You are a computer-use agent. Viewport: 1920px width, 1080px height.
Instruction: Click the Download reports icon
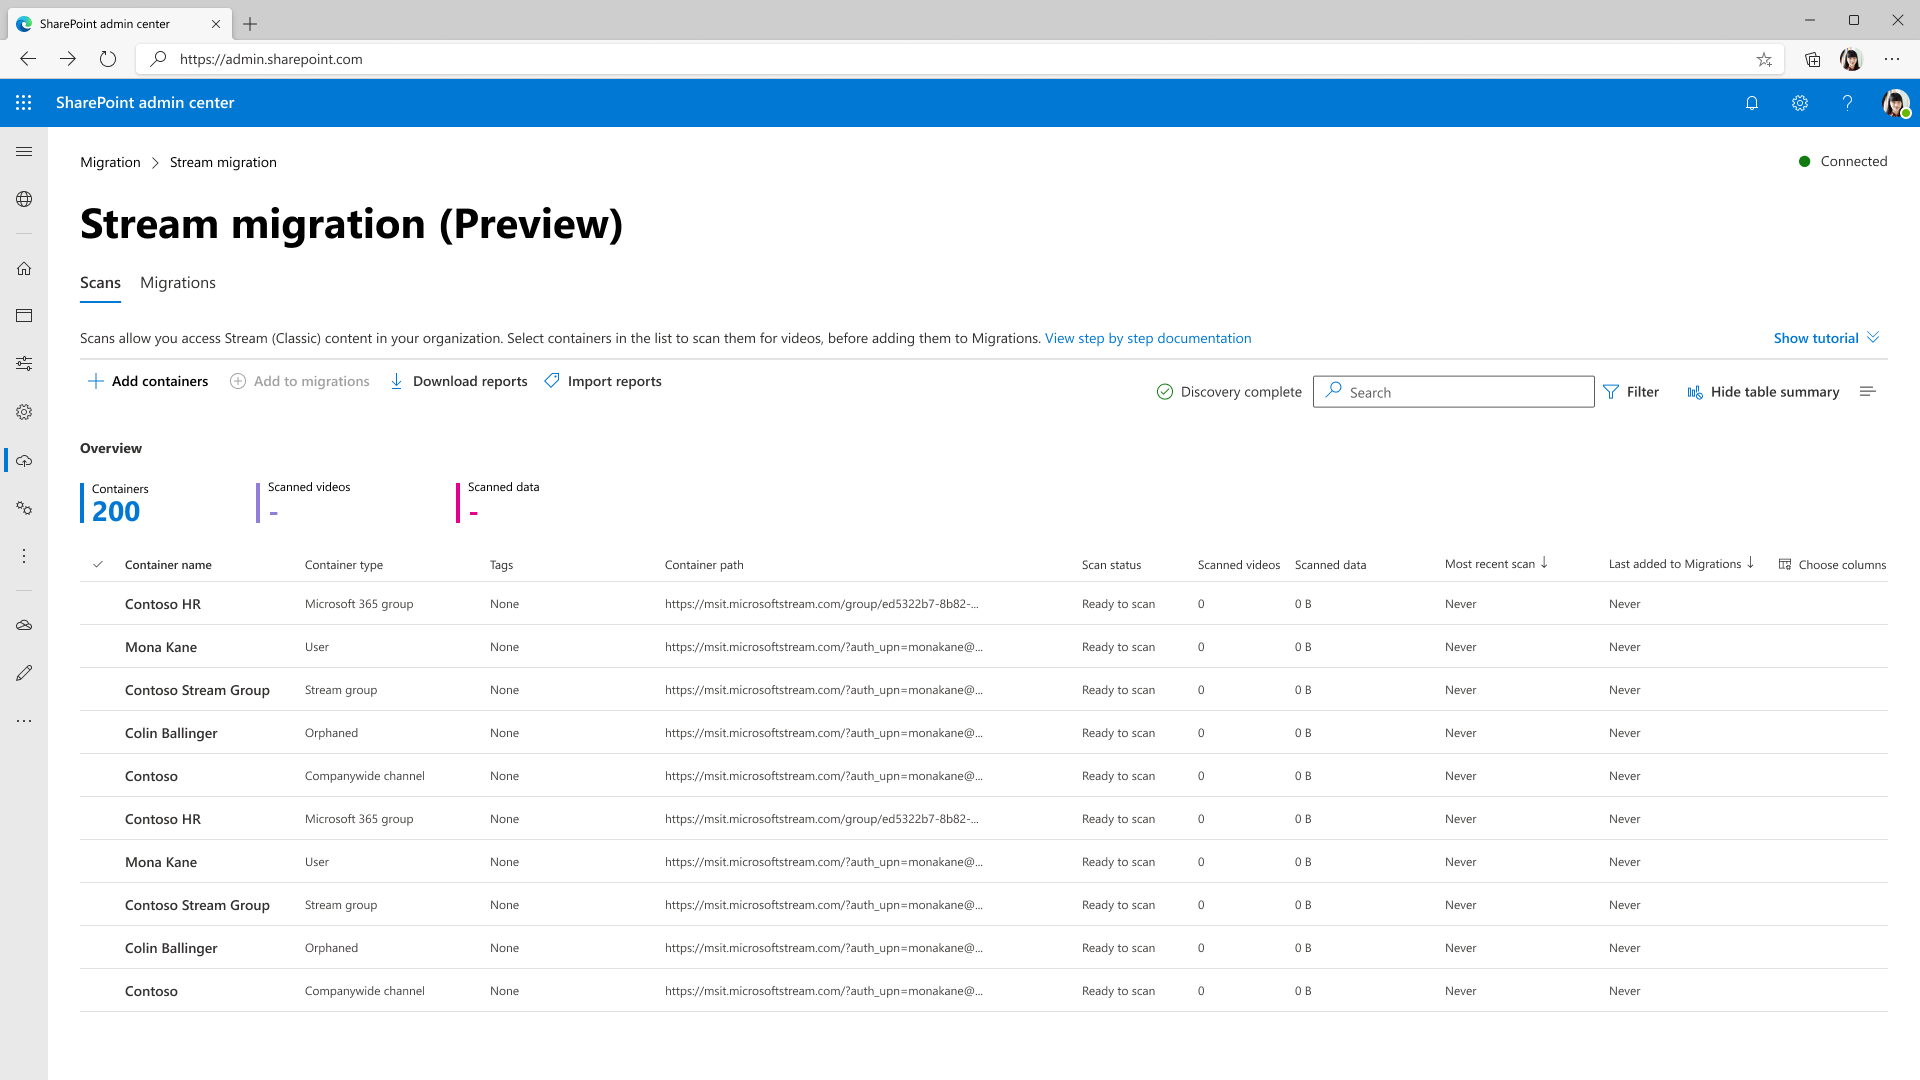[396, 381]
